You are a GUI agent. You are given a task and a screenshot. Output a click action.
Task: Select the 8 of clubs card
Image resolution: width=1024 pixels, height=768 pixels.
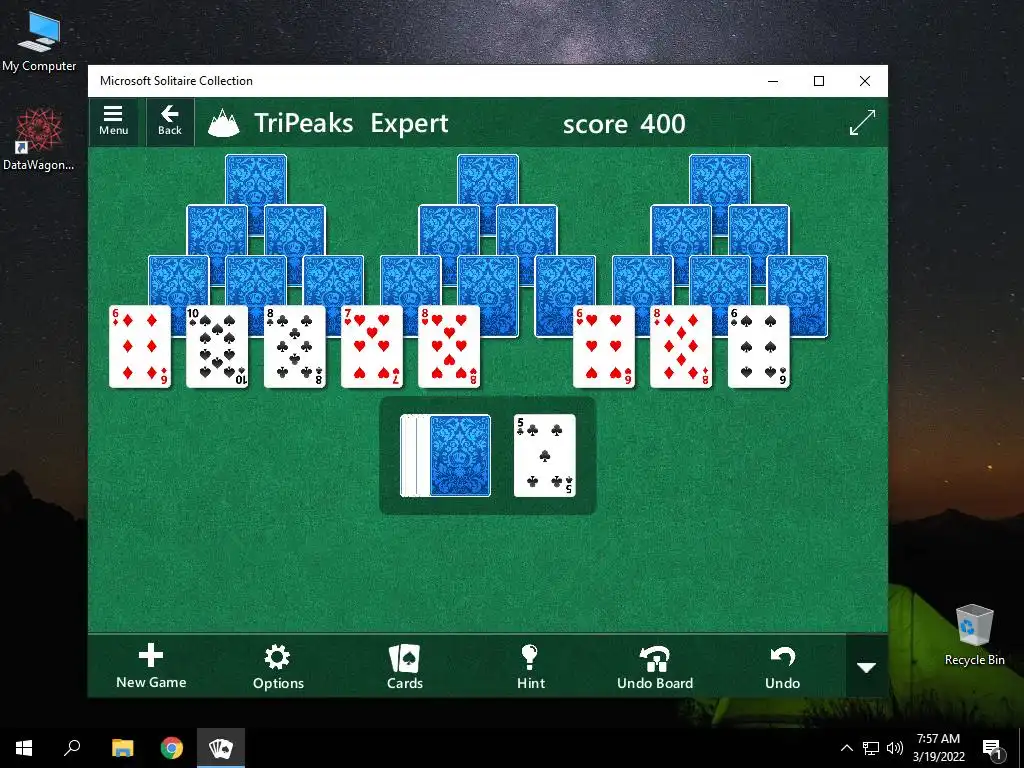[x=295, y=347]
